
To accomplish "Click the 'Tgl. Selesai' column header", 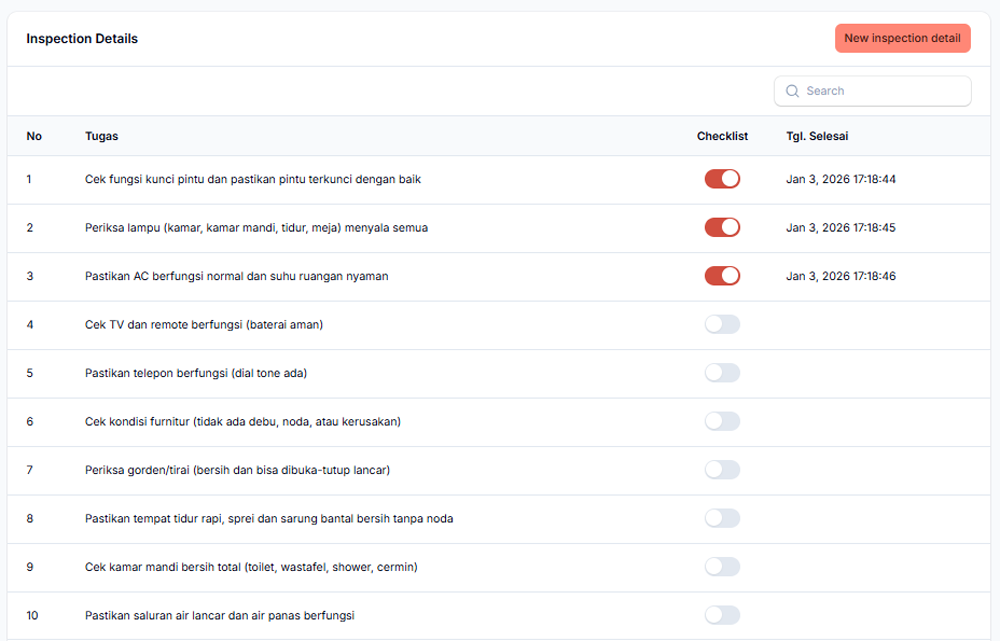I will [817, 136].
